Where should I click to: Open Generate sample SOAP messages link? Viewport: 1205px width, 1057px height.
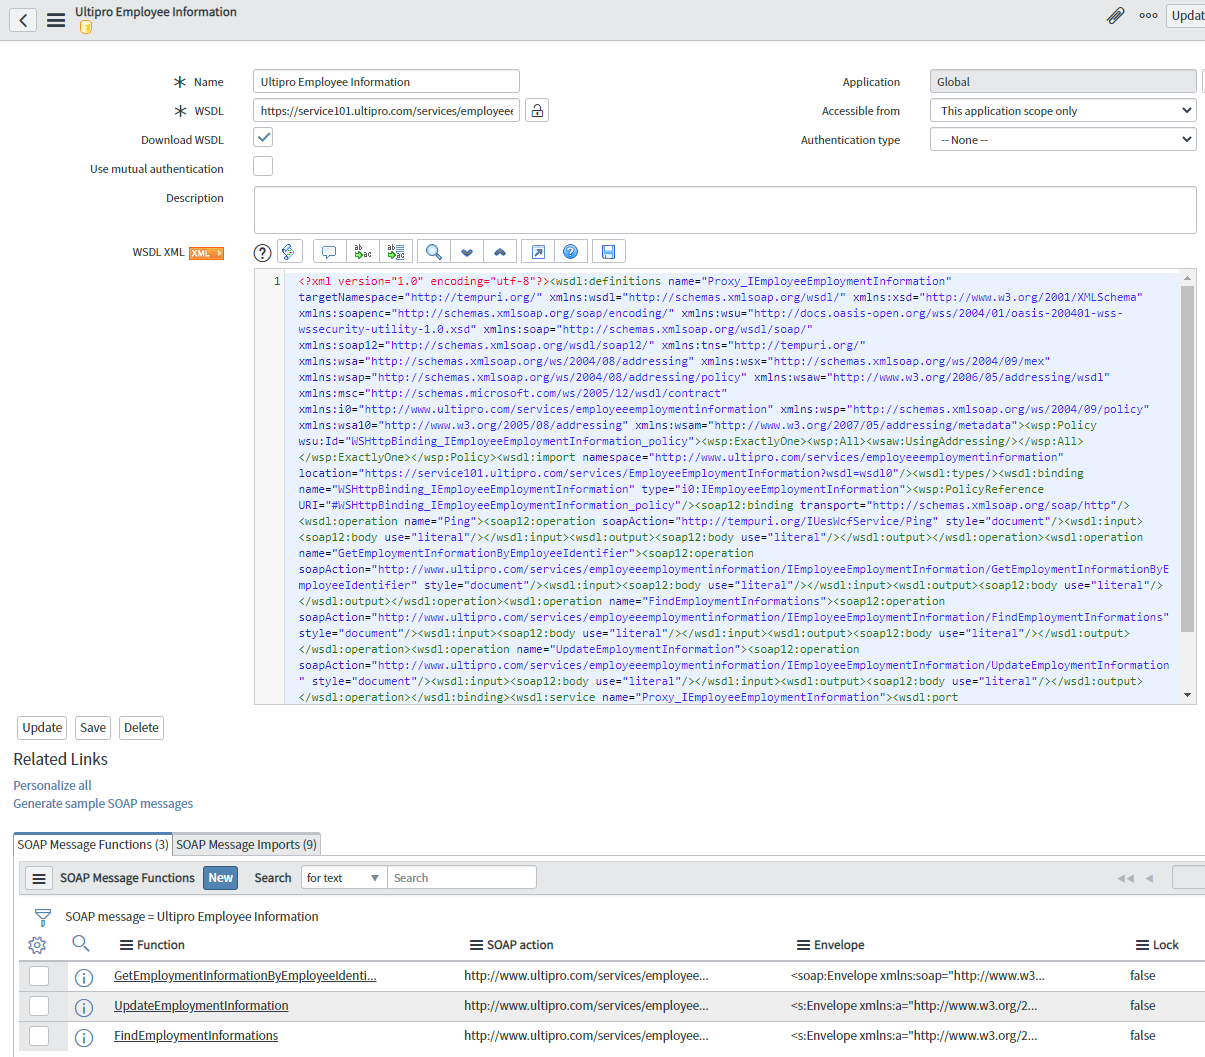[x=103, y=804]
